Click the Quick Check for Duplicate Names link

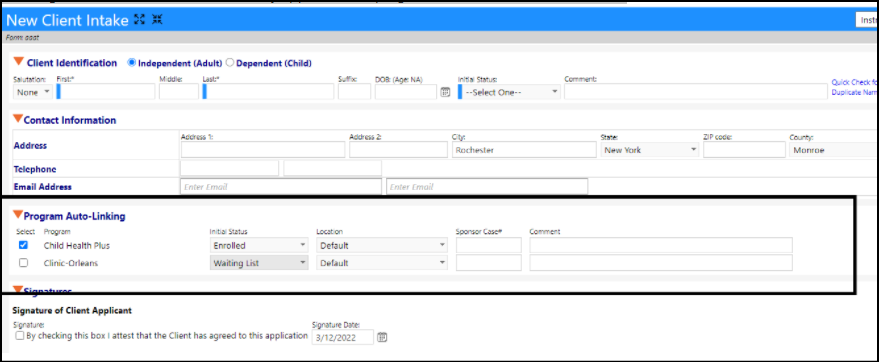tap(855, 87)
